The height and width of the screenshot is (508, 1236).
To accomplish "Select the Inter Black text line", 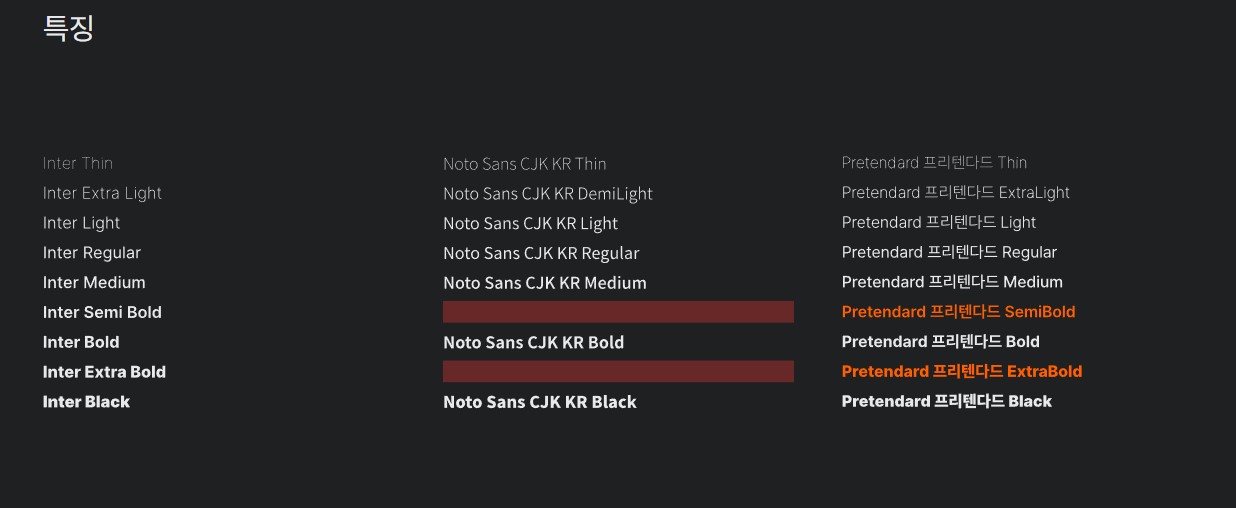I will [x=86, y=401].
